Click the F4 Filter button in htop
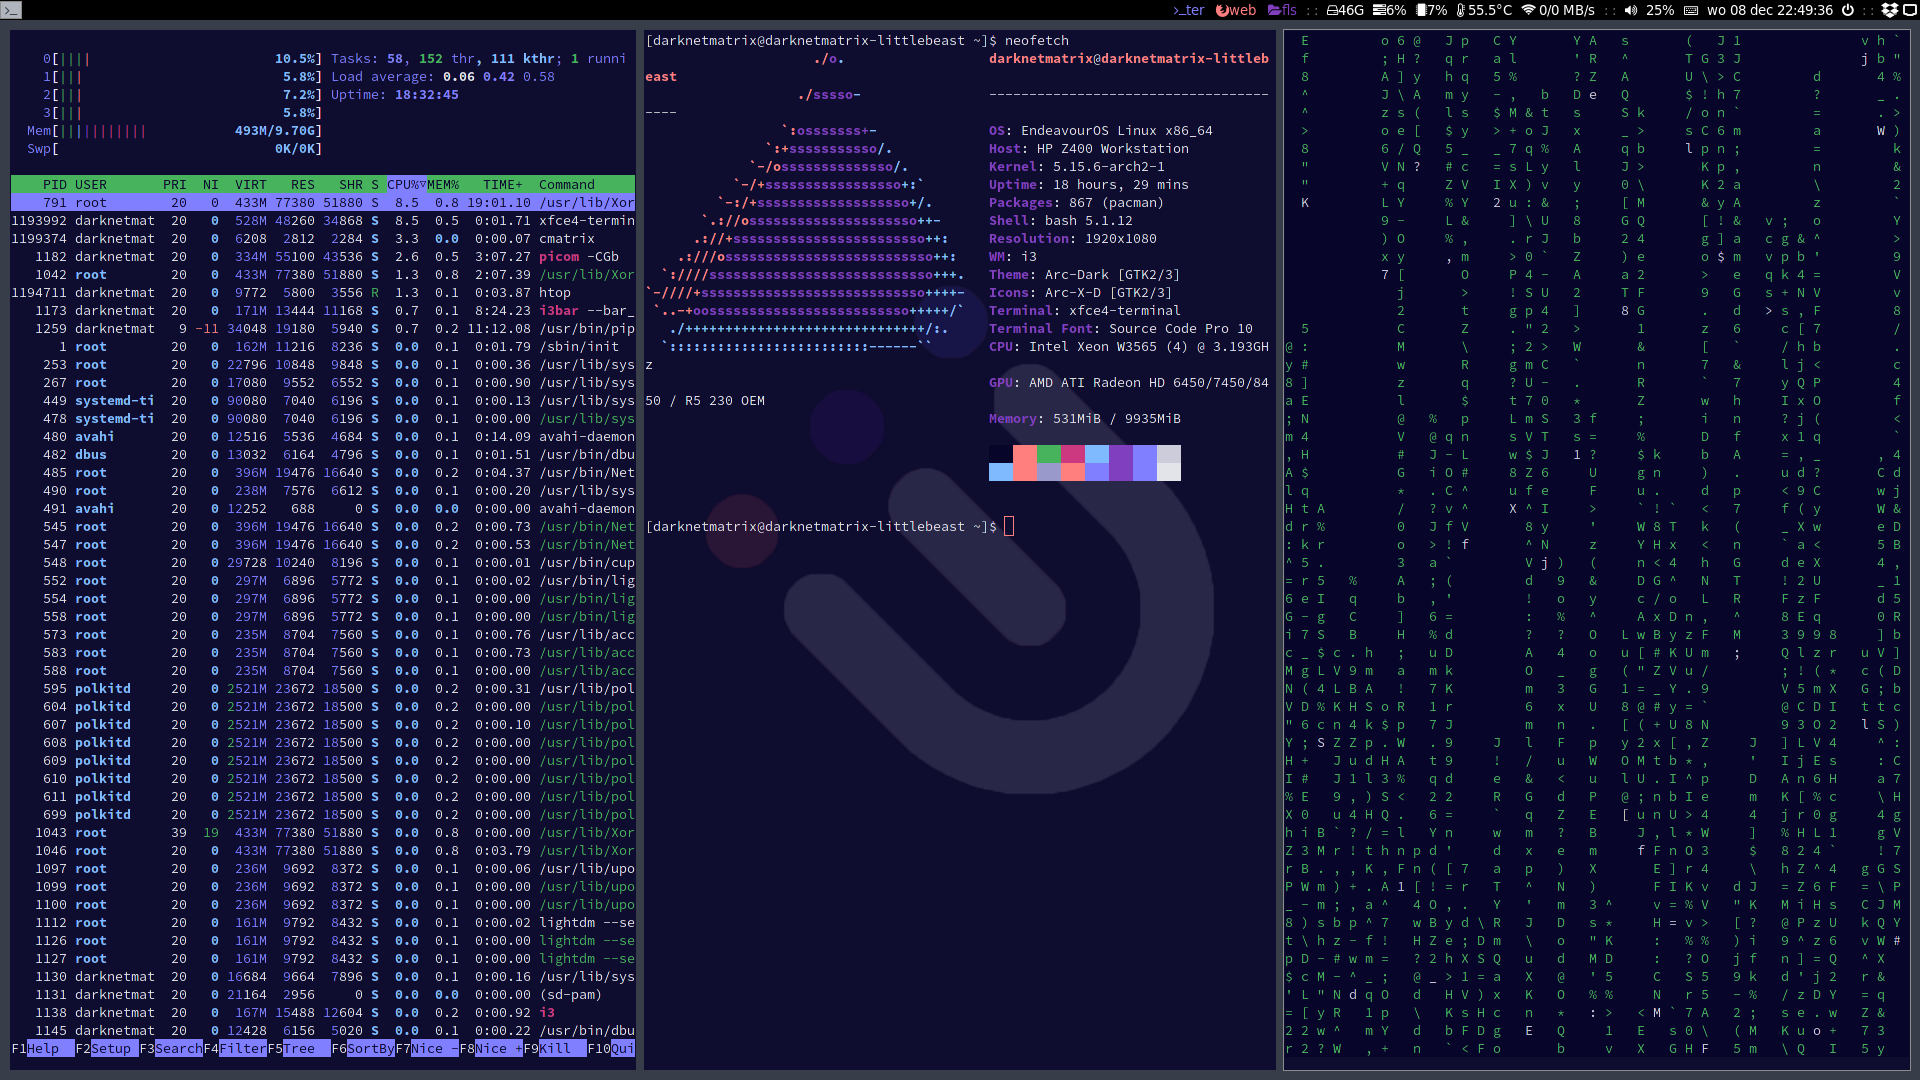This screenshot has height=1080, width=1920. point(235,1049)
